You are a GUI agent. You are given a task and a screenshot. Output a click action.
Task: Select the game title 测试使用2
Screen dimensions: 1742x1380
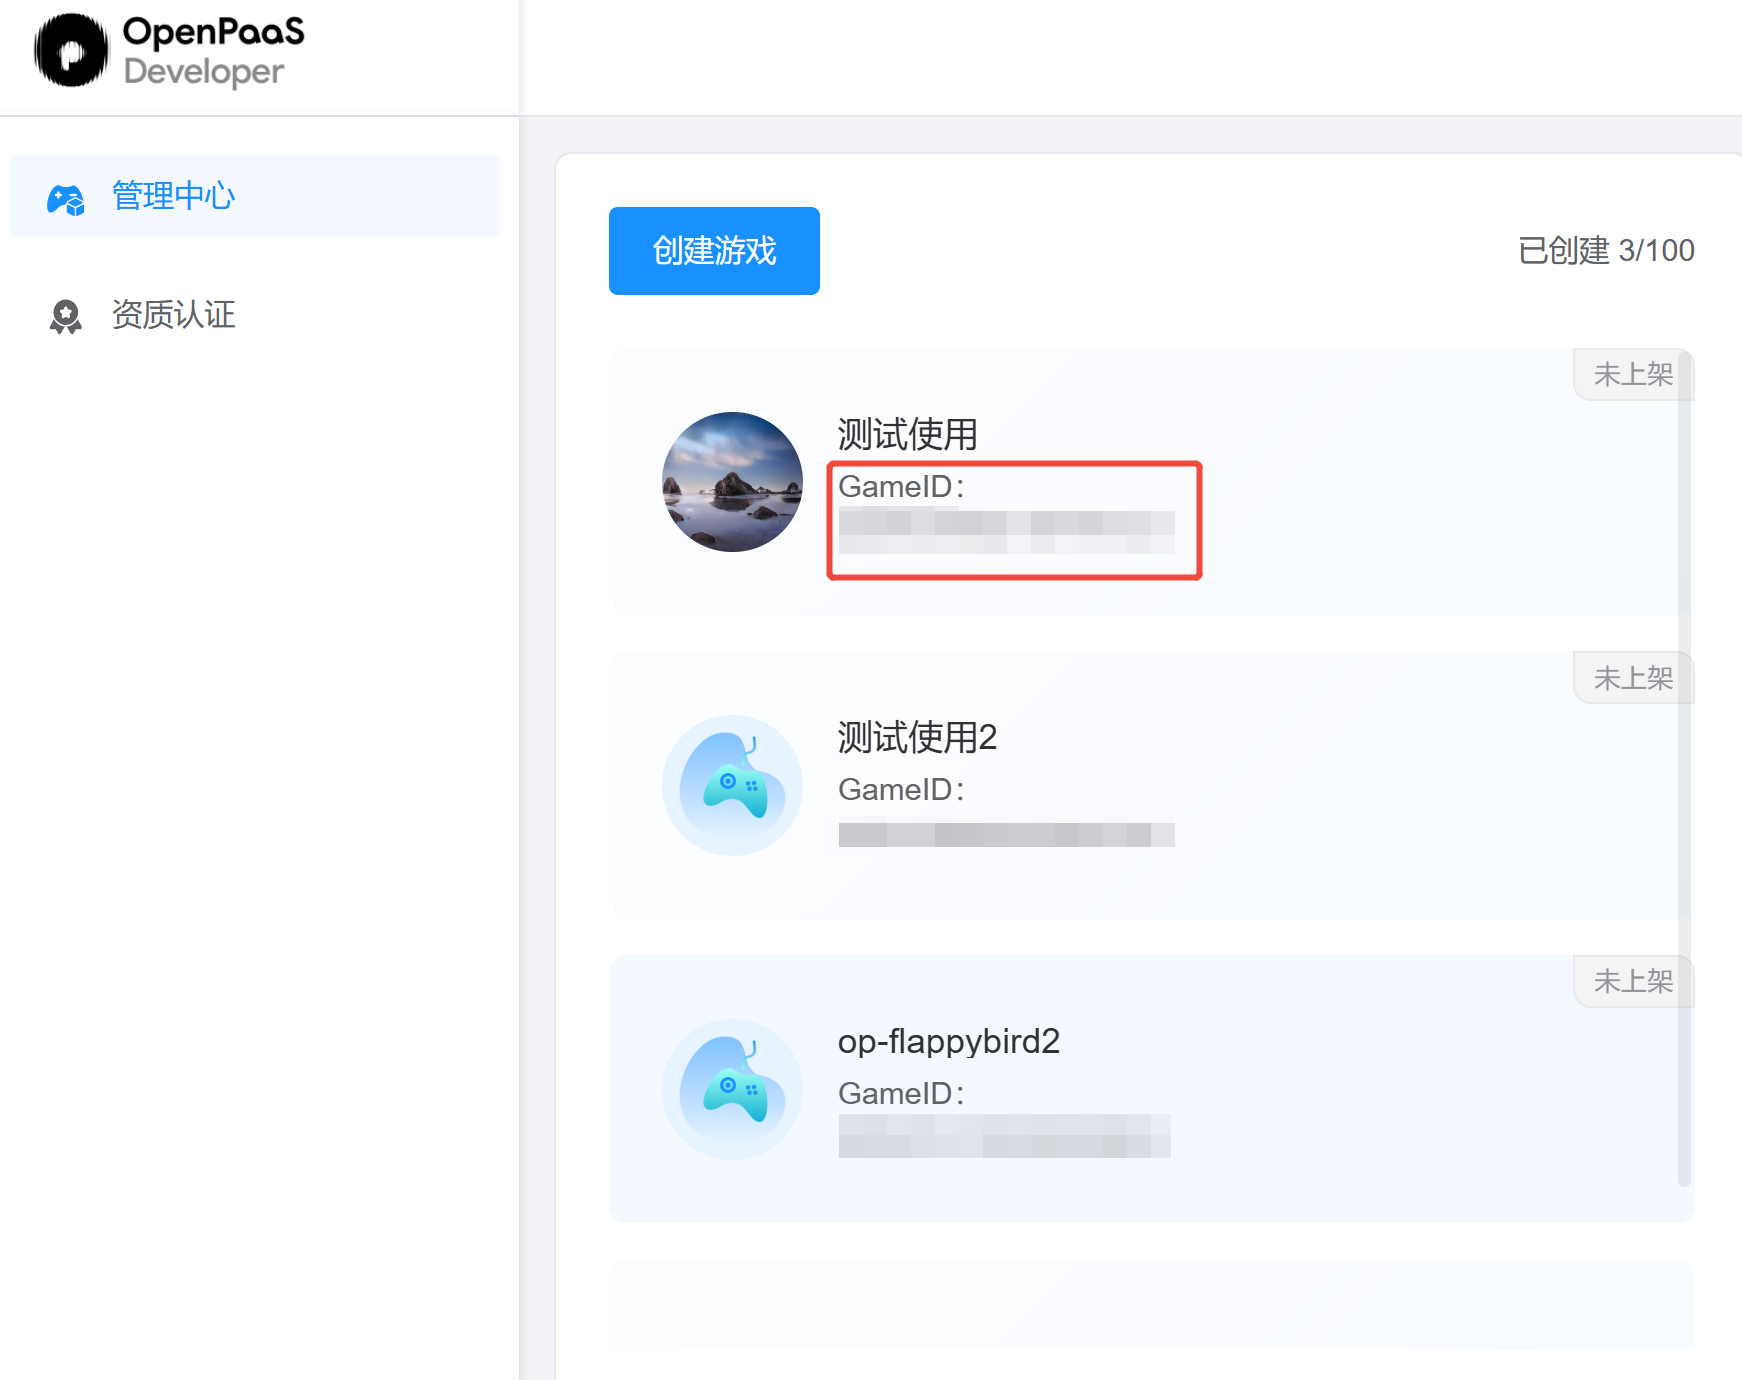point(917,737)
